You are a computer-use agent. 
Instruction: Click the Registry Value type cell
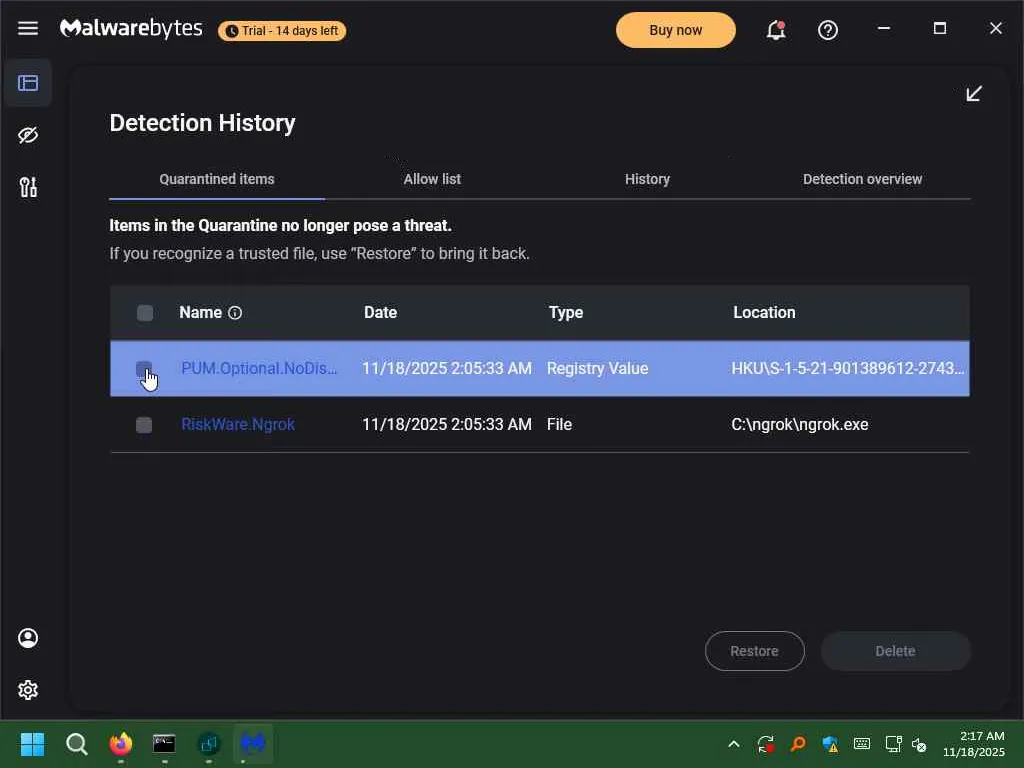(598, 368)
